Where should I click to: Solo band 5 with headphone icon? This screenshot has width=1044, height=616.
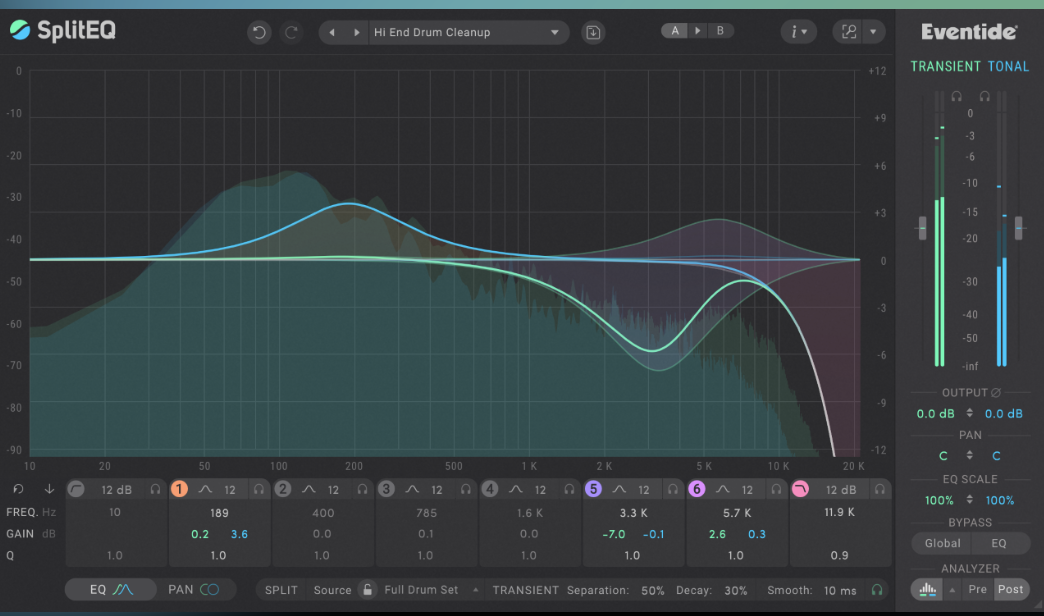(672, 489)
